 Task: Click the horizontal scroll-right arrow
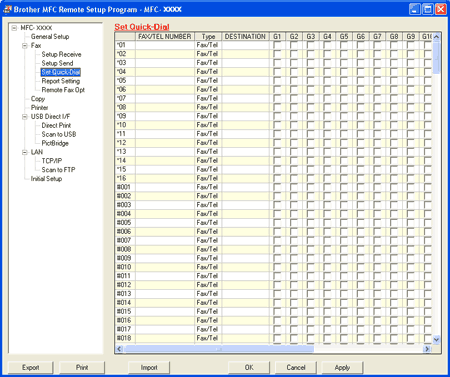tap(427, 349)
